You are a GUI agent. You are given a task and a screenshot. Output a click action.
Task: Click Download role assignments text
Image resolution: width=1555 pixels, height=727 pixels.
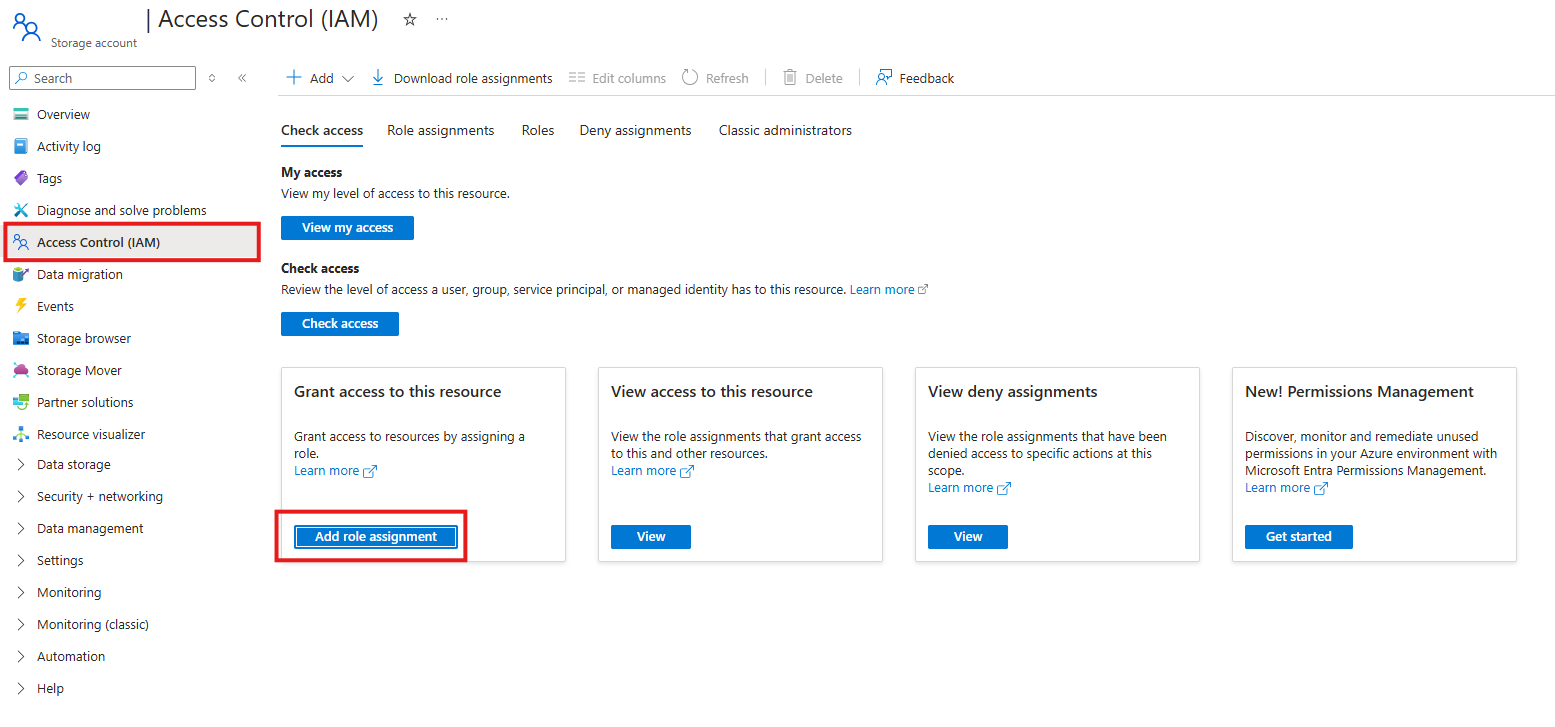[x=473, y=78]
